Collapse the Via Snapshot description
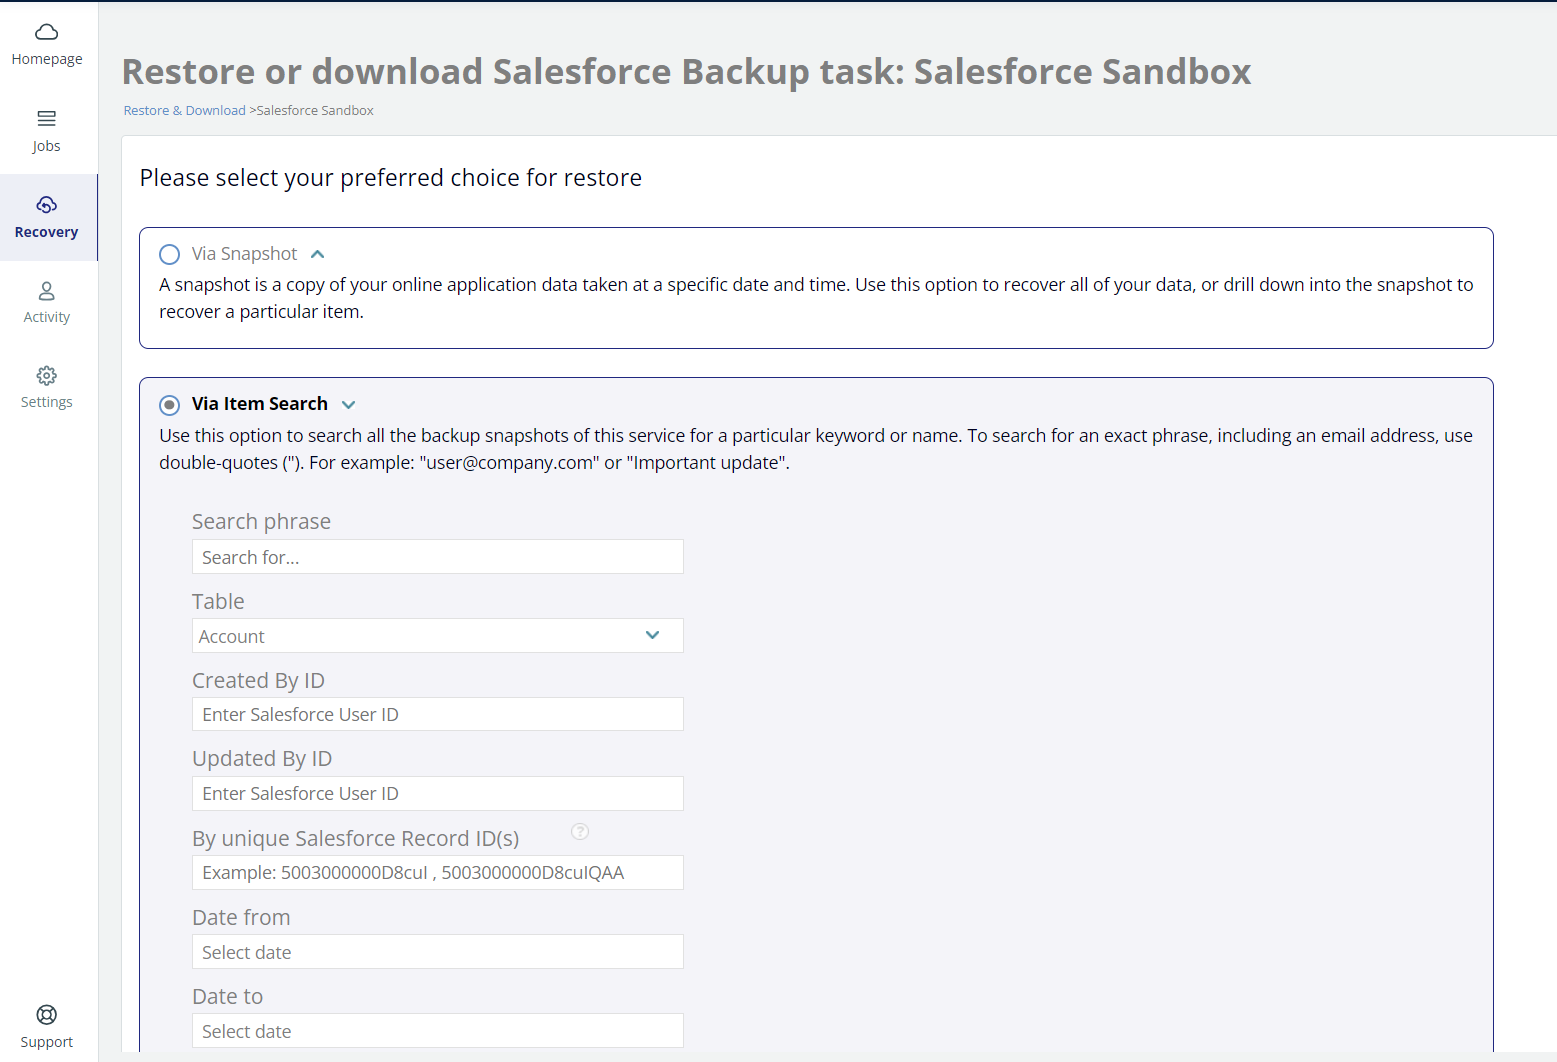Image resolution: width=1557 pixels, height=1062 pixels. pos(317,254)
